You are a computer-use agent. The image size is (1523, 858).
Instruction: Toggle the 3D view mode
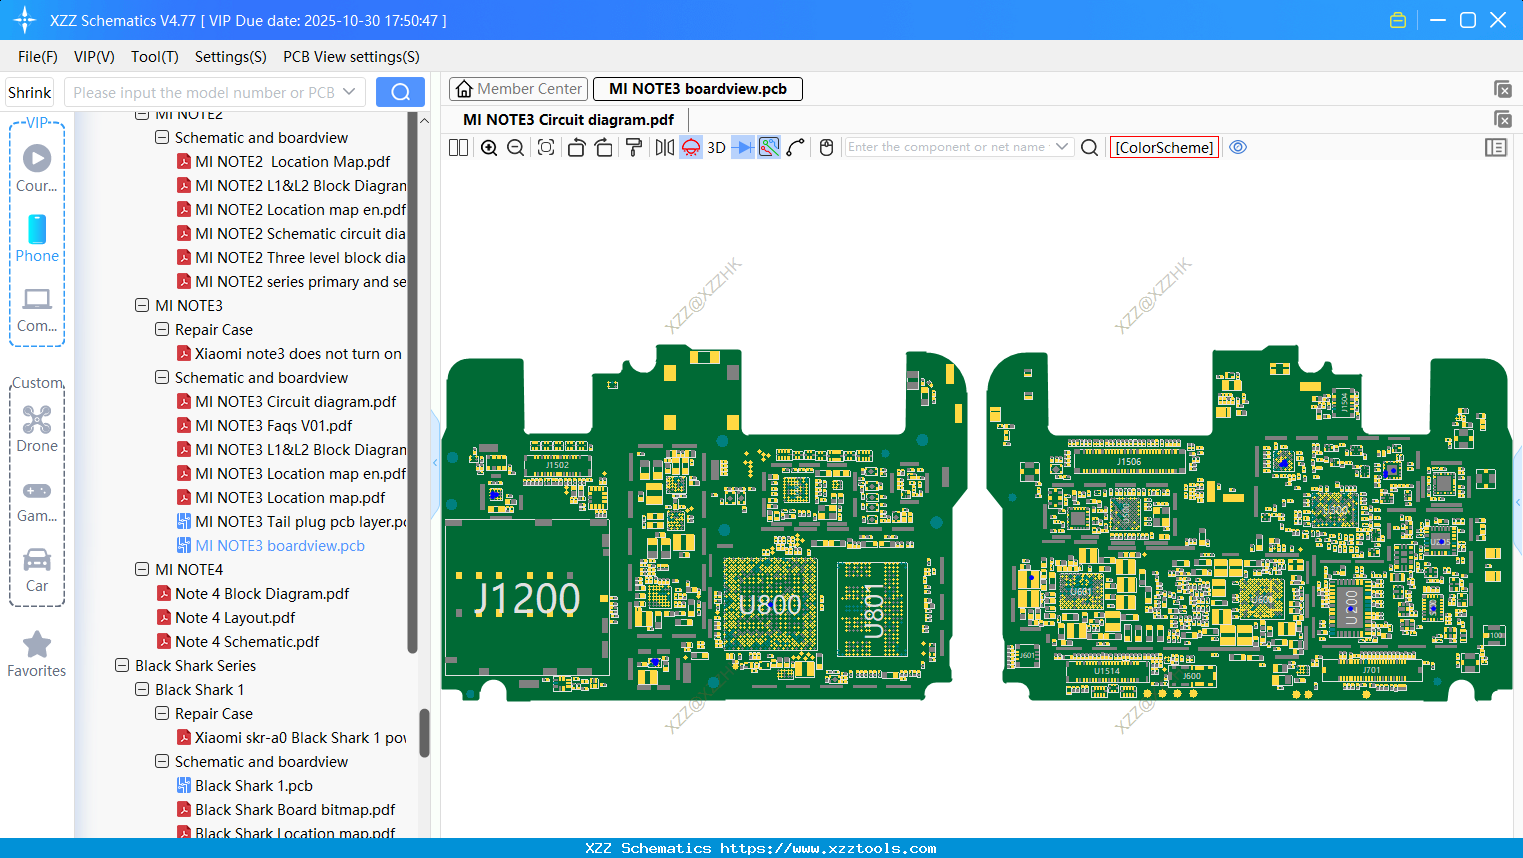point(716,148)
